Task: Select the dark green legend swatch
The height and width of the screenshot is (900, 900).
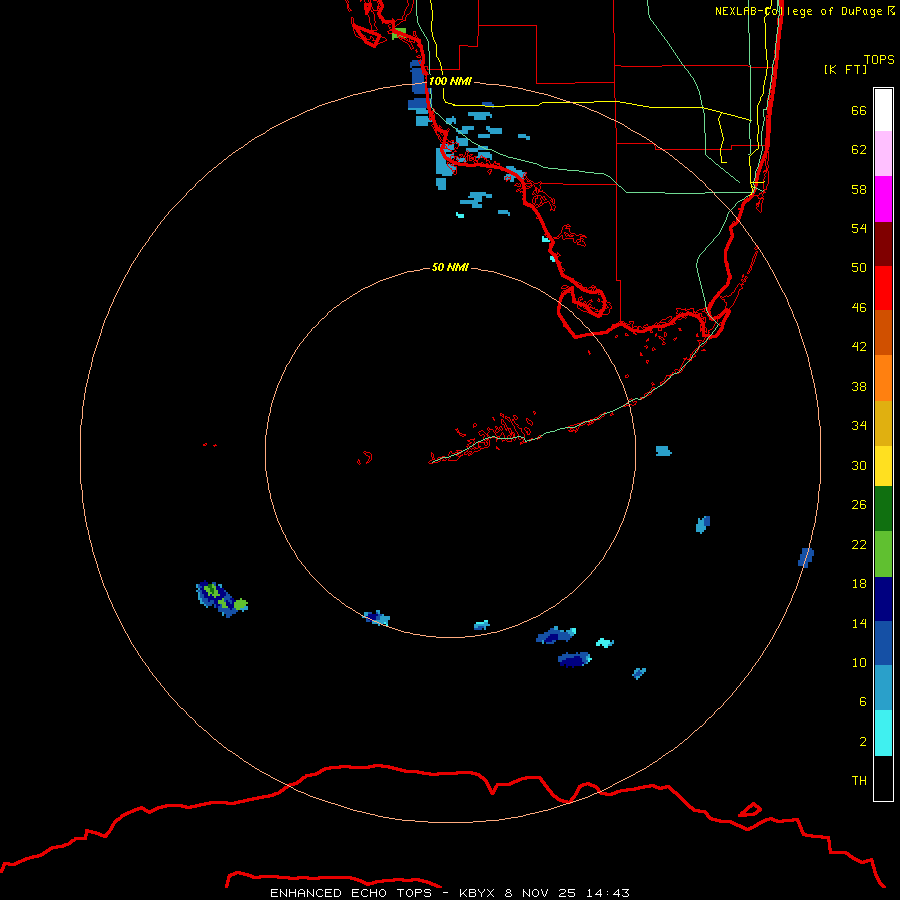Action: click(883, 509)
